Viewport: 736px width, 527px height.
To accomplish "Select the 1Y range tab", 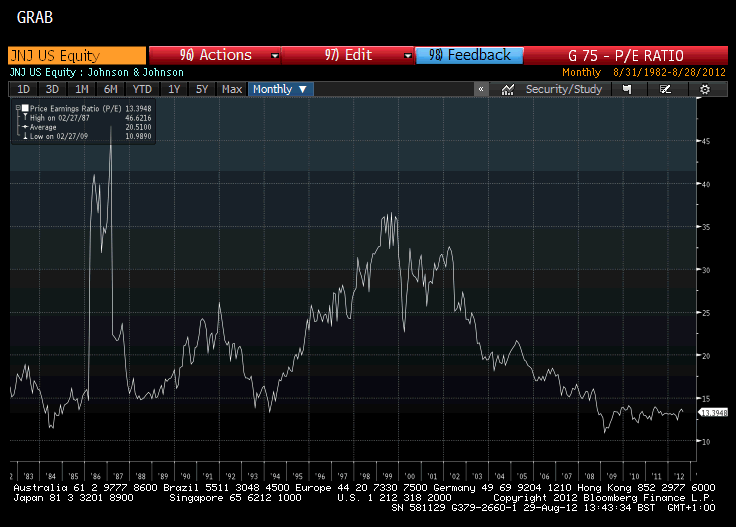I will 174,89.
